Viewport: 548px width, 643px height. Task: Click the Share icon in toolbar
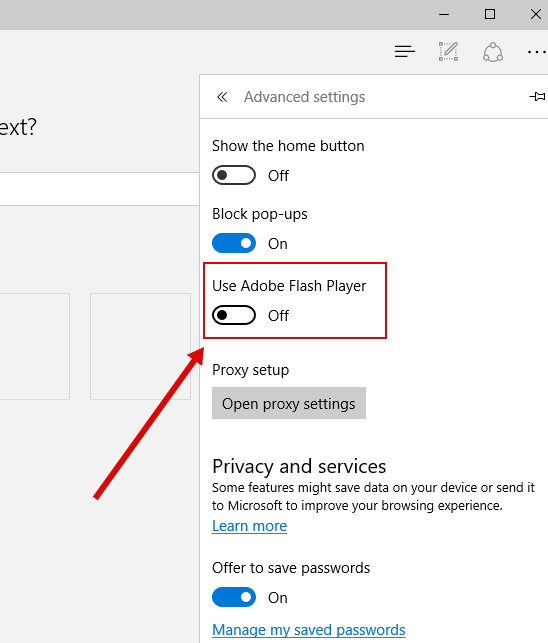click(493, 52)
